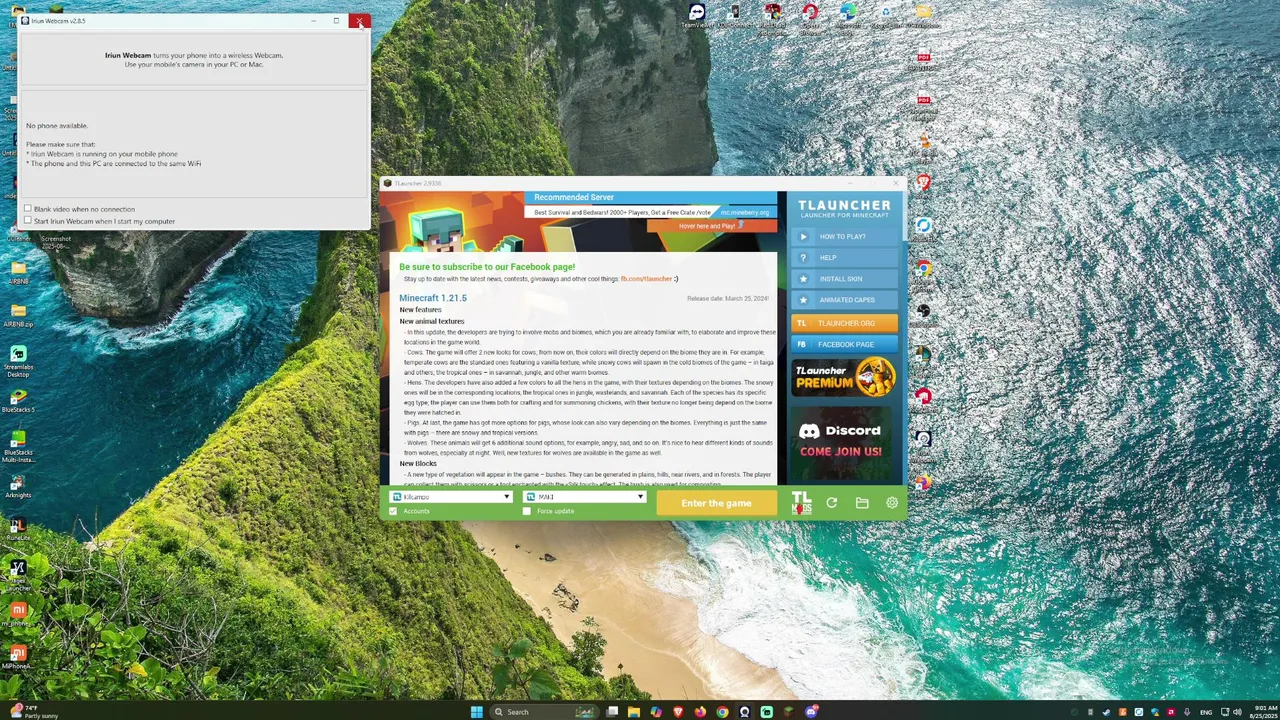
Task: Open the FACEBOOK PAGE button in TLauncher
Action: [844, 344]
